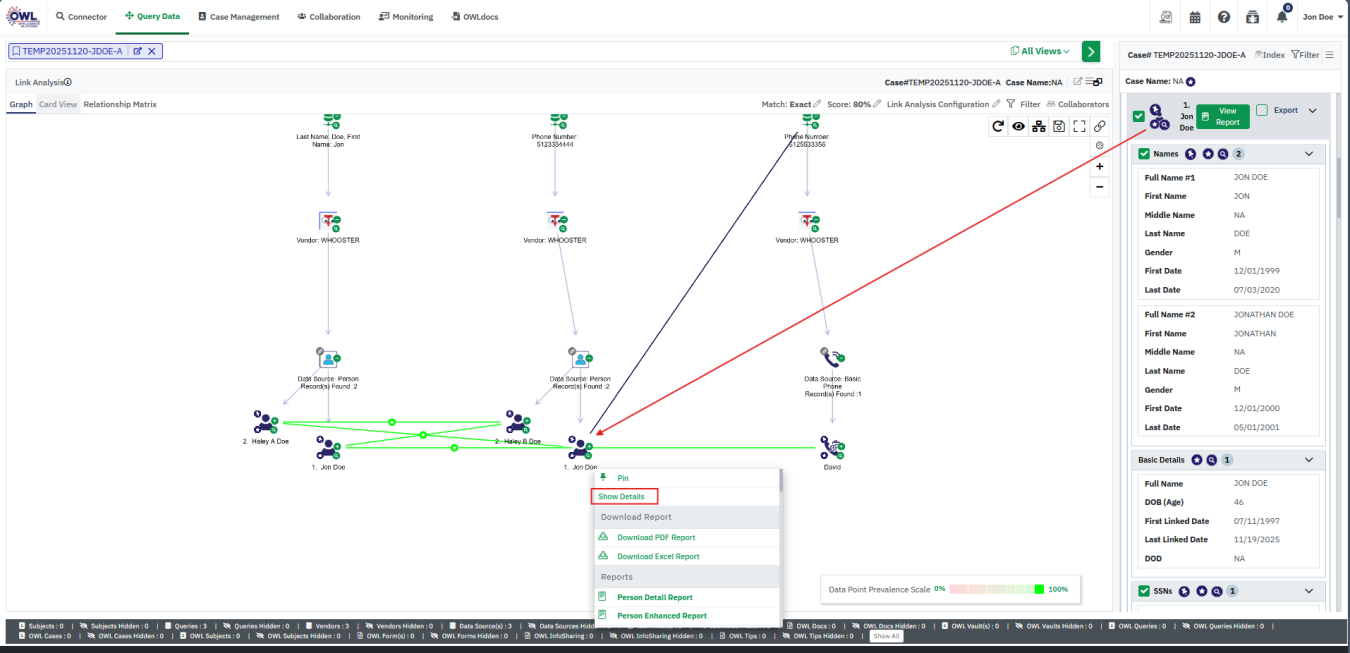1350x653 pixels.
Task: Collapse the Names section chevron
Action: tap(1309, 154)
